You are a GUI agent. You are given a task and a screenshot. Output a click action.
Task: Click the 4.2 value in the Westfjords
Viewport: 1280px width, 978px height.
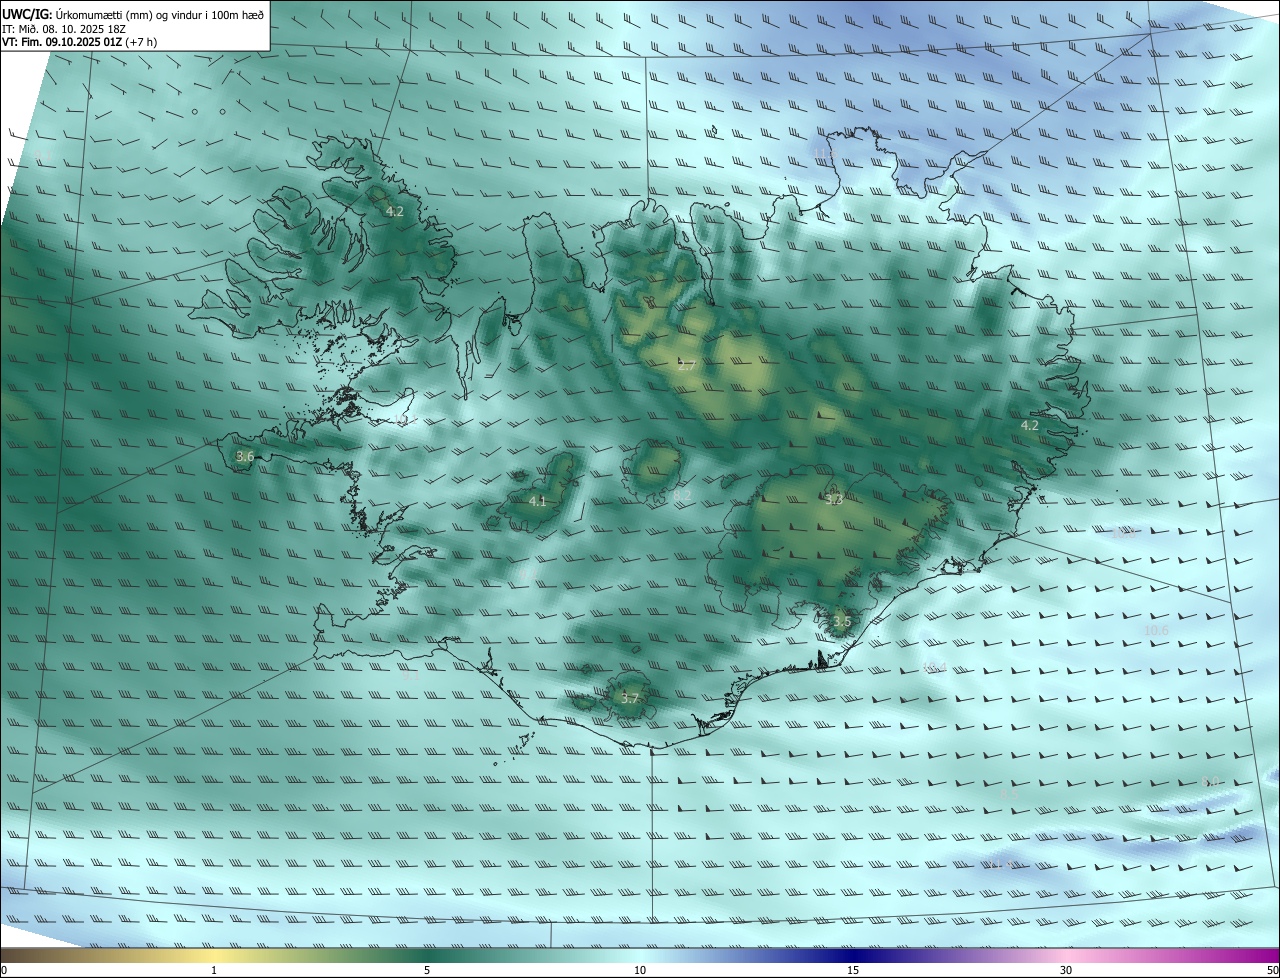[x=395, y=211]
